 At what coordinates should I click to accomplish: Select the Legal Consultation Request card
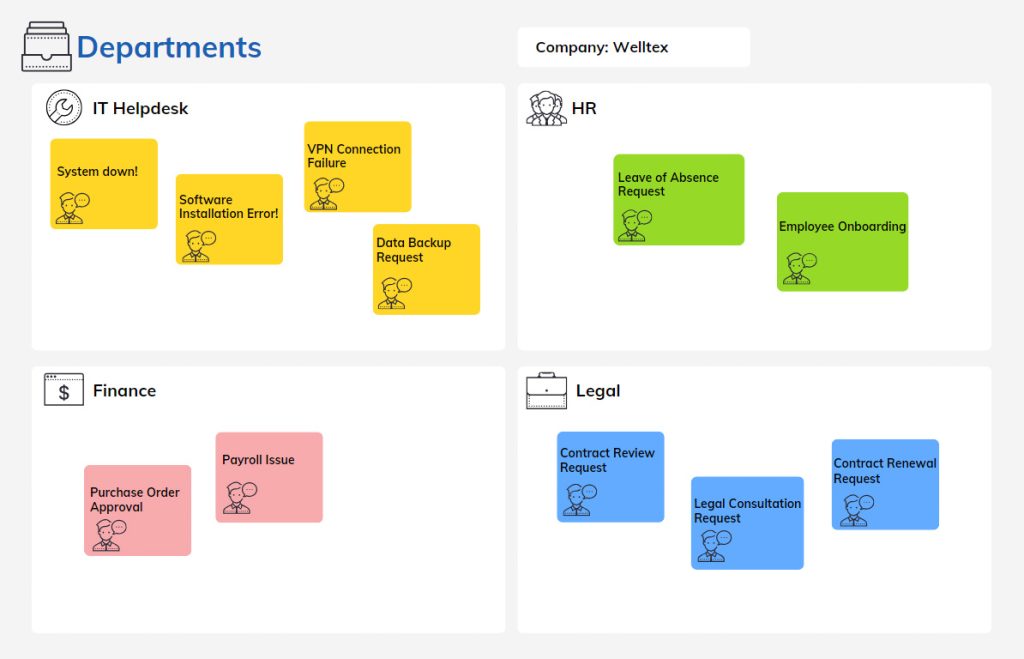click(x=748, y=523)
